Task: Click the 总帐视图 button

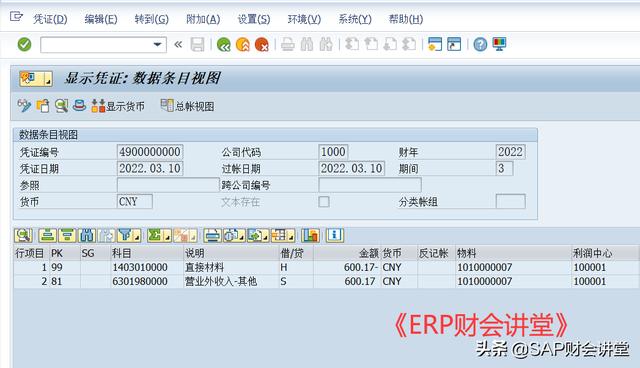Action: pyautogui.click(x=187, y=106)
